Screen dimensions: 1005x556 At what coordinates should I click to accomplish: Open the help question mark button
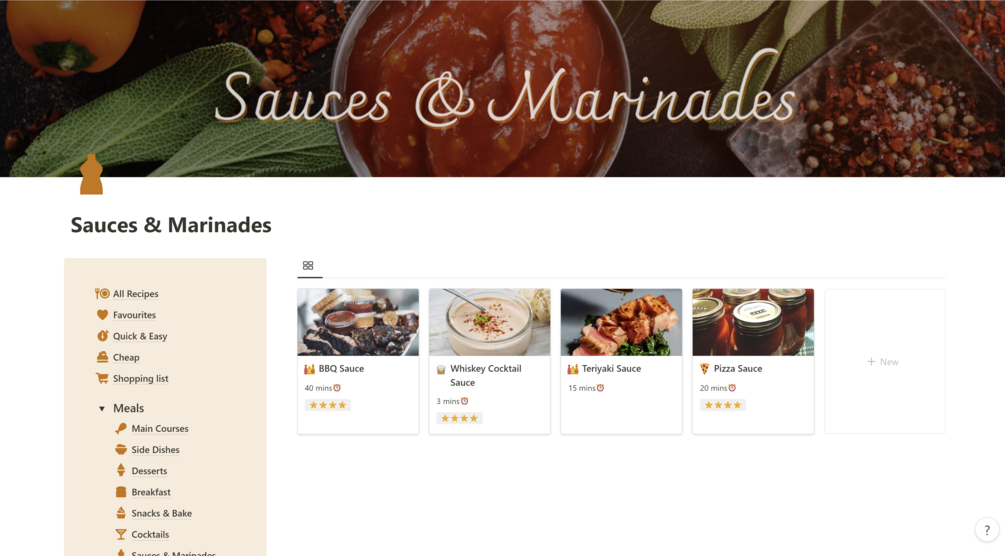987,531
